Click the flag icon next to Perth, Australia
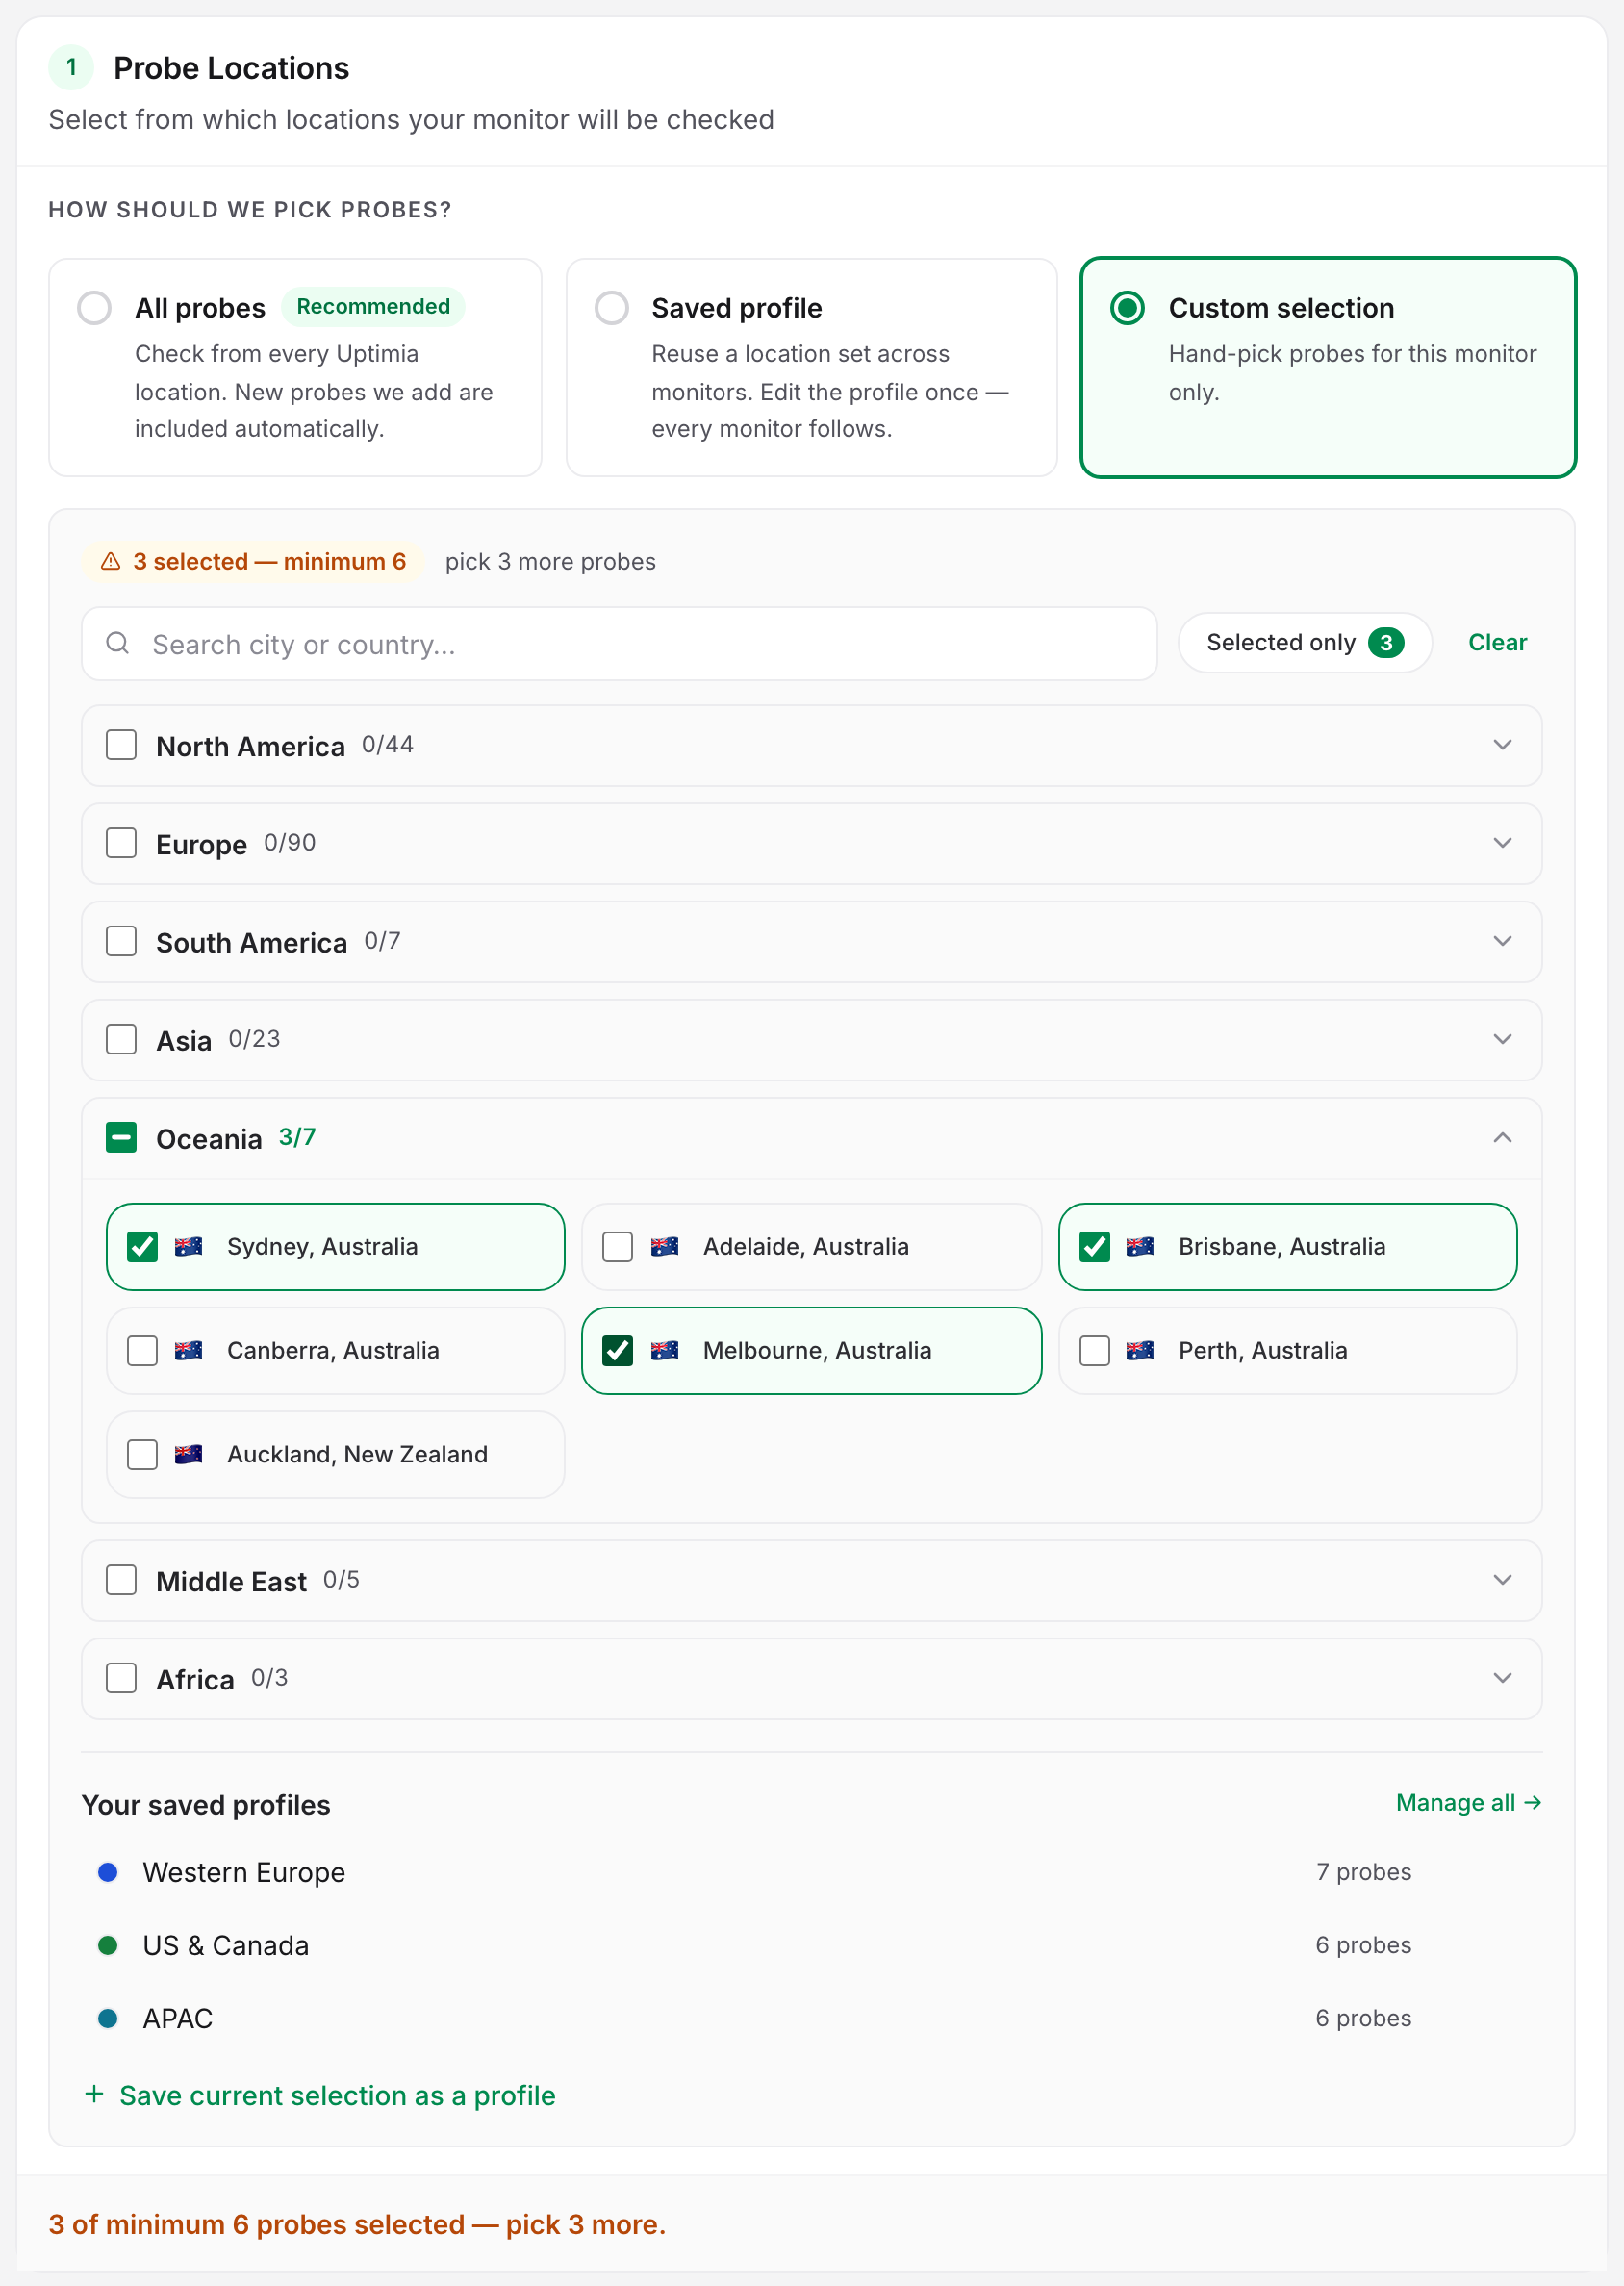The image size is (1624, 2286). click(x=1140, y=1350)
